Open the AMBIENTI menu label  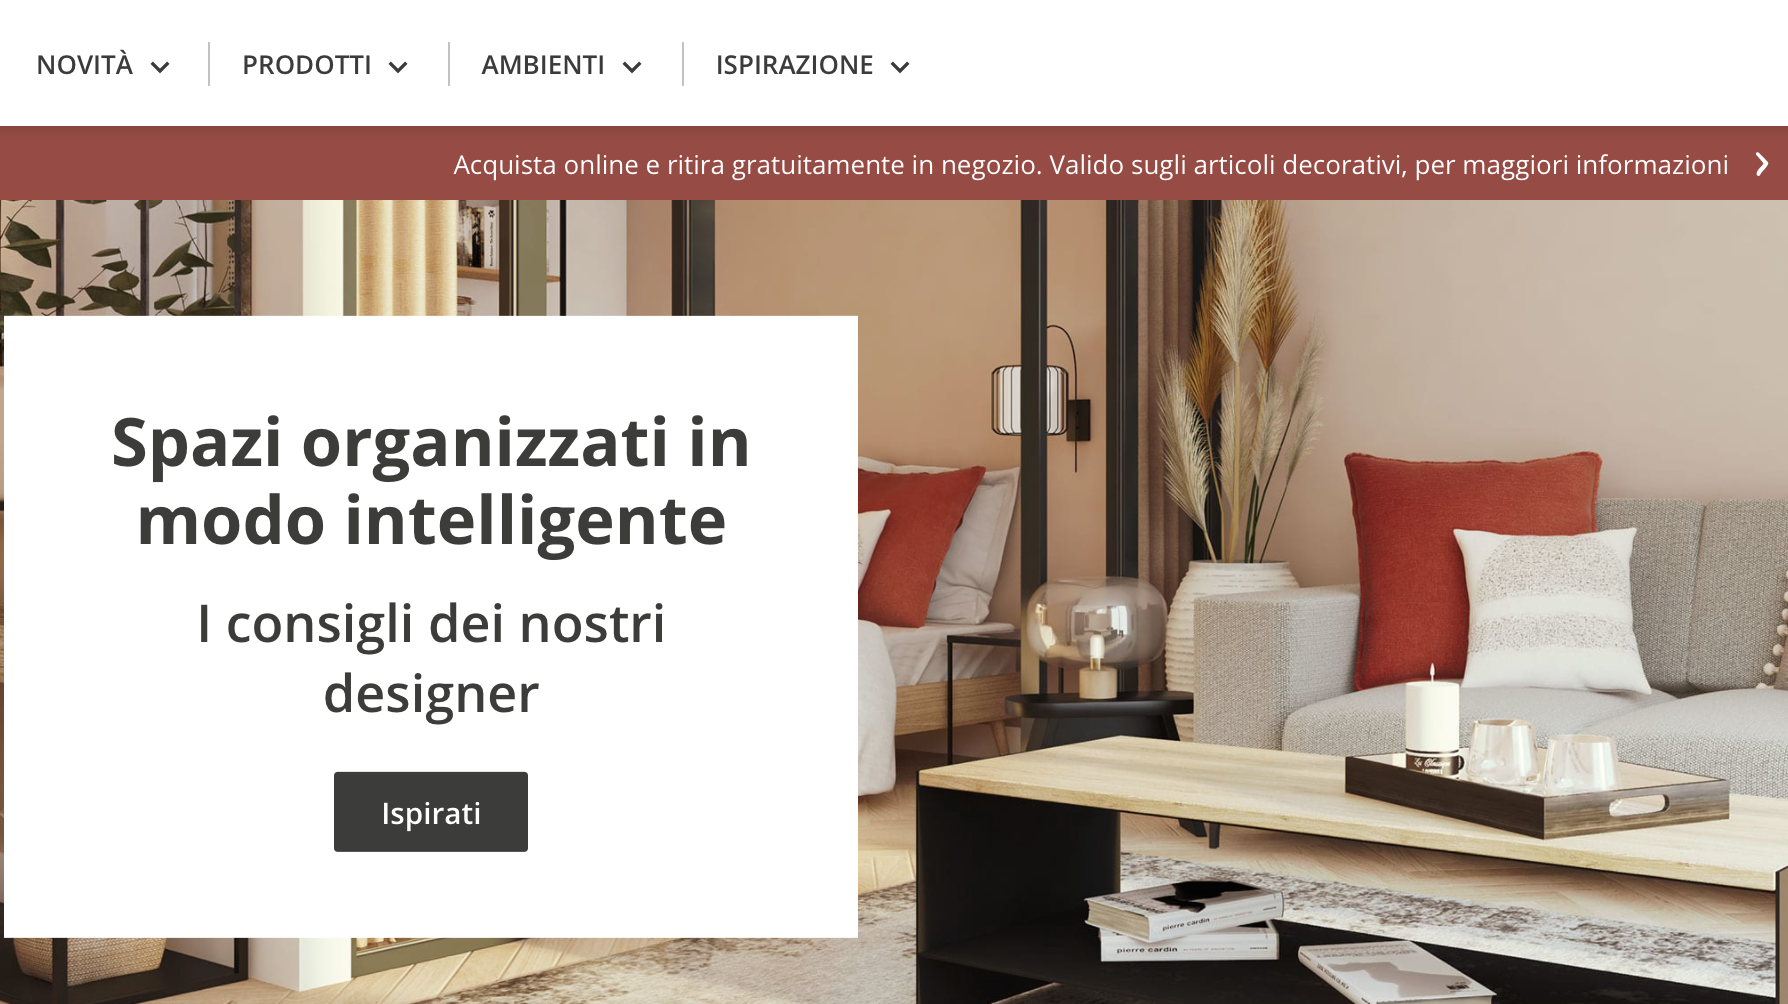click(543, 65)
